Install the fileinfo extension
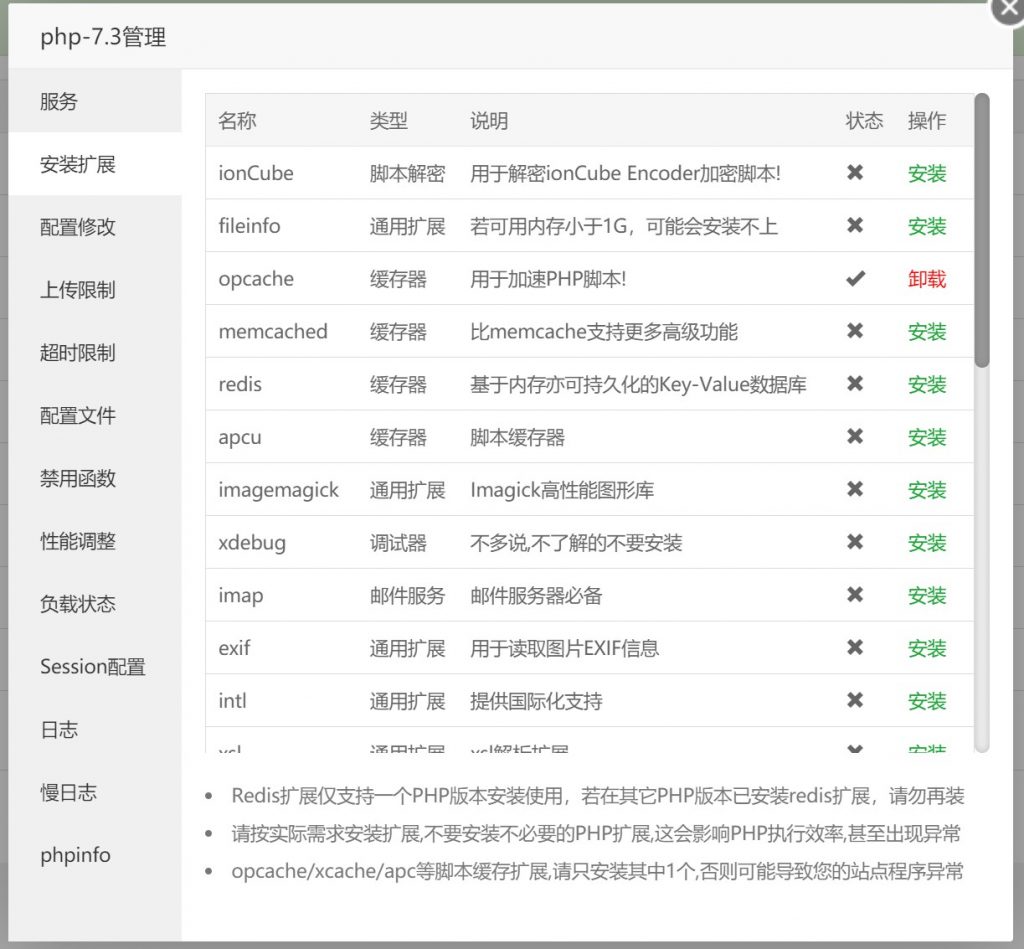This screenshot has height=949, width=1024. tap(926, 226)
